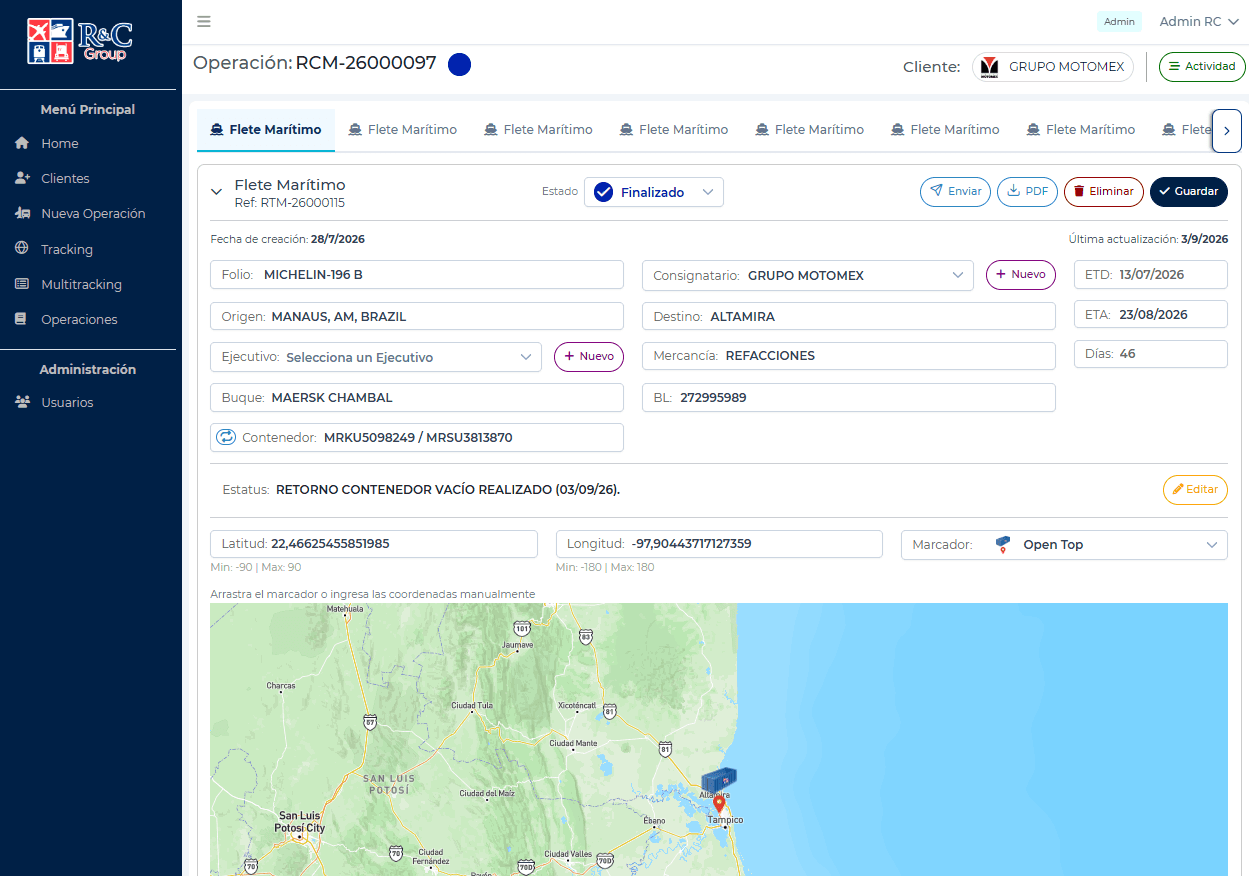Click the Origen field MANAUS, AM, BRAZIL
This screenshot has width=1249, height=876.
pyautogui.click(x=417, y=316)
